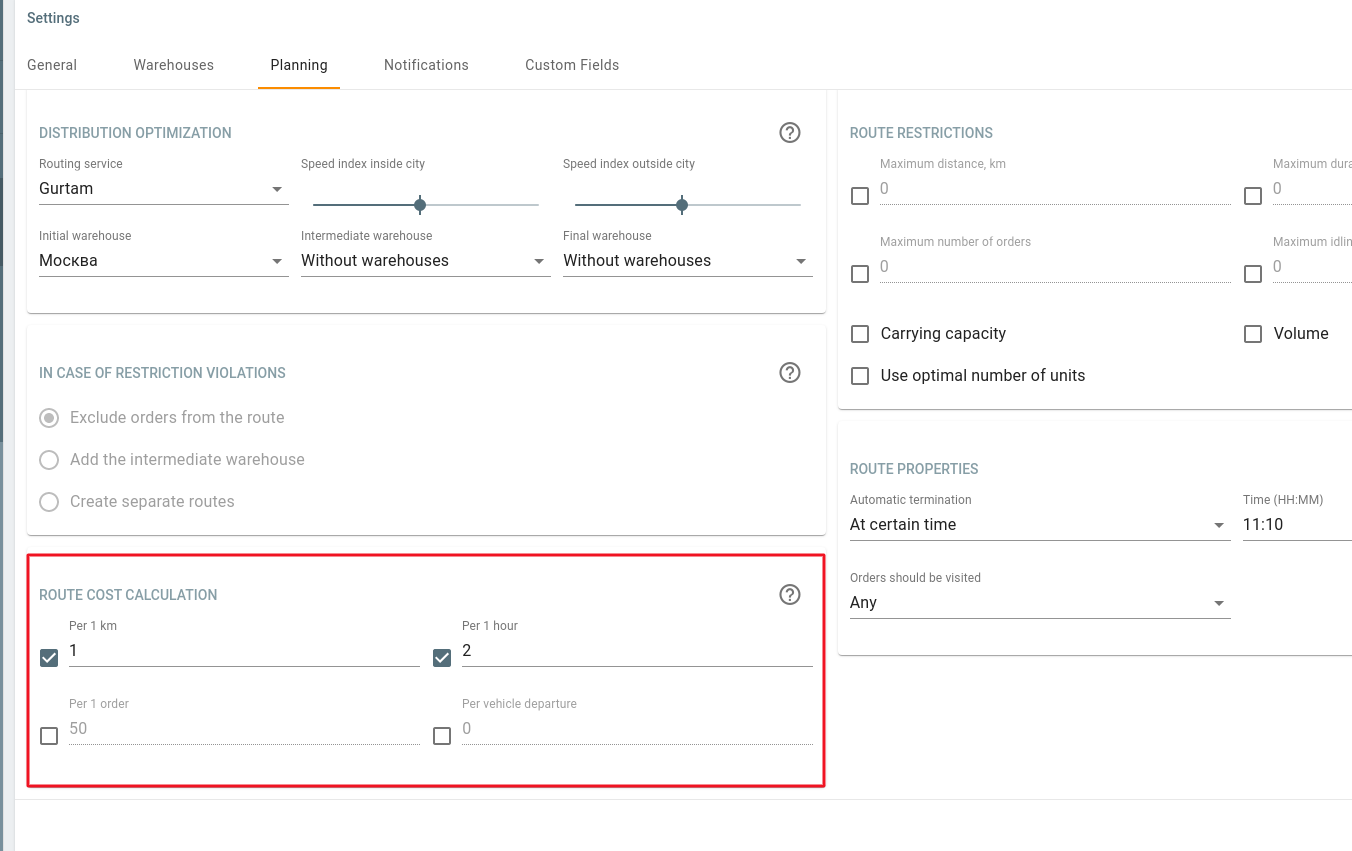
Task: Expand the Orders should be visited dropdown
Action: [1038, 603]
